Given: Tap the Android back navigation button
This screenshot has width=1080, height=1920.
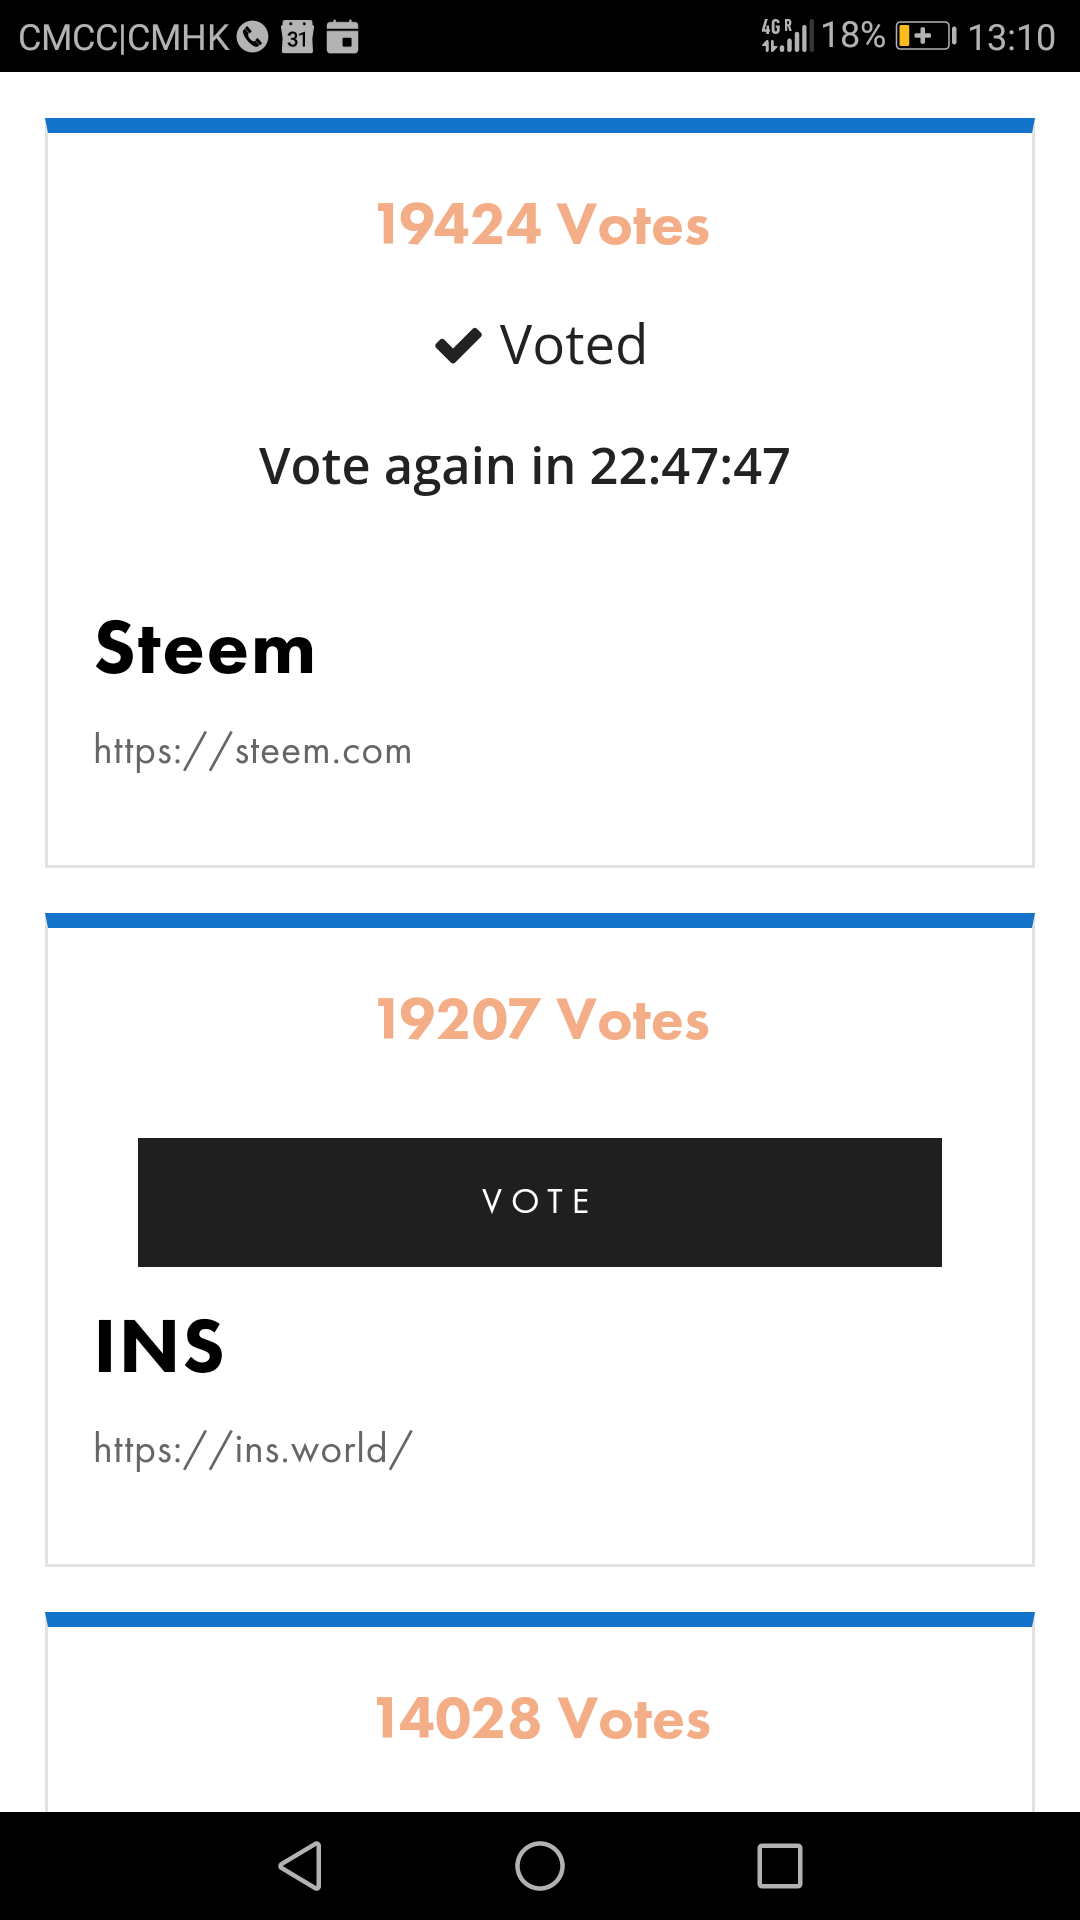Looking at the screenshot, I should [x=300, y=1866].
